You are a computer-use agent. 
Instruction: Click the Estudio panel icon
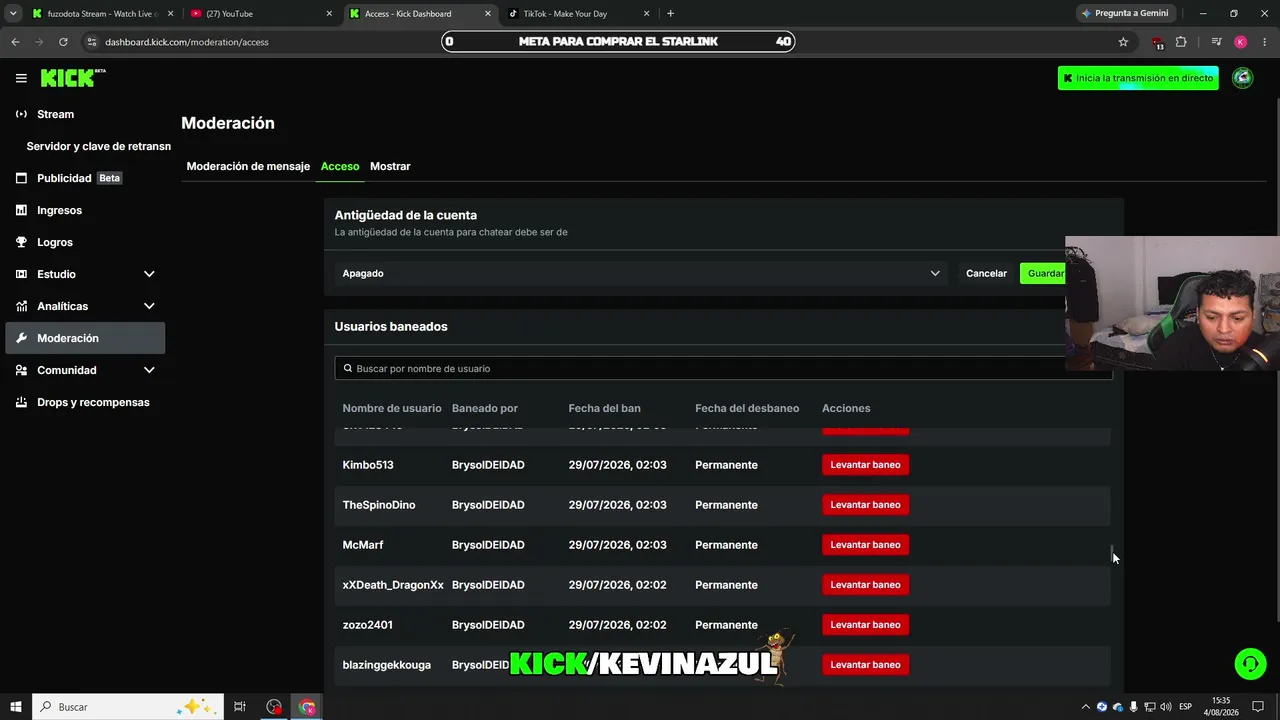[x=21, y=274]
